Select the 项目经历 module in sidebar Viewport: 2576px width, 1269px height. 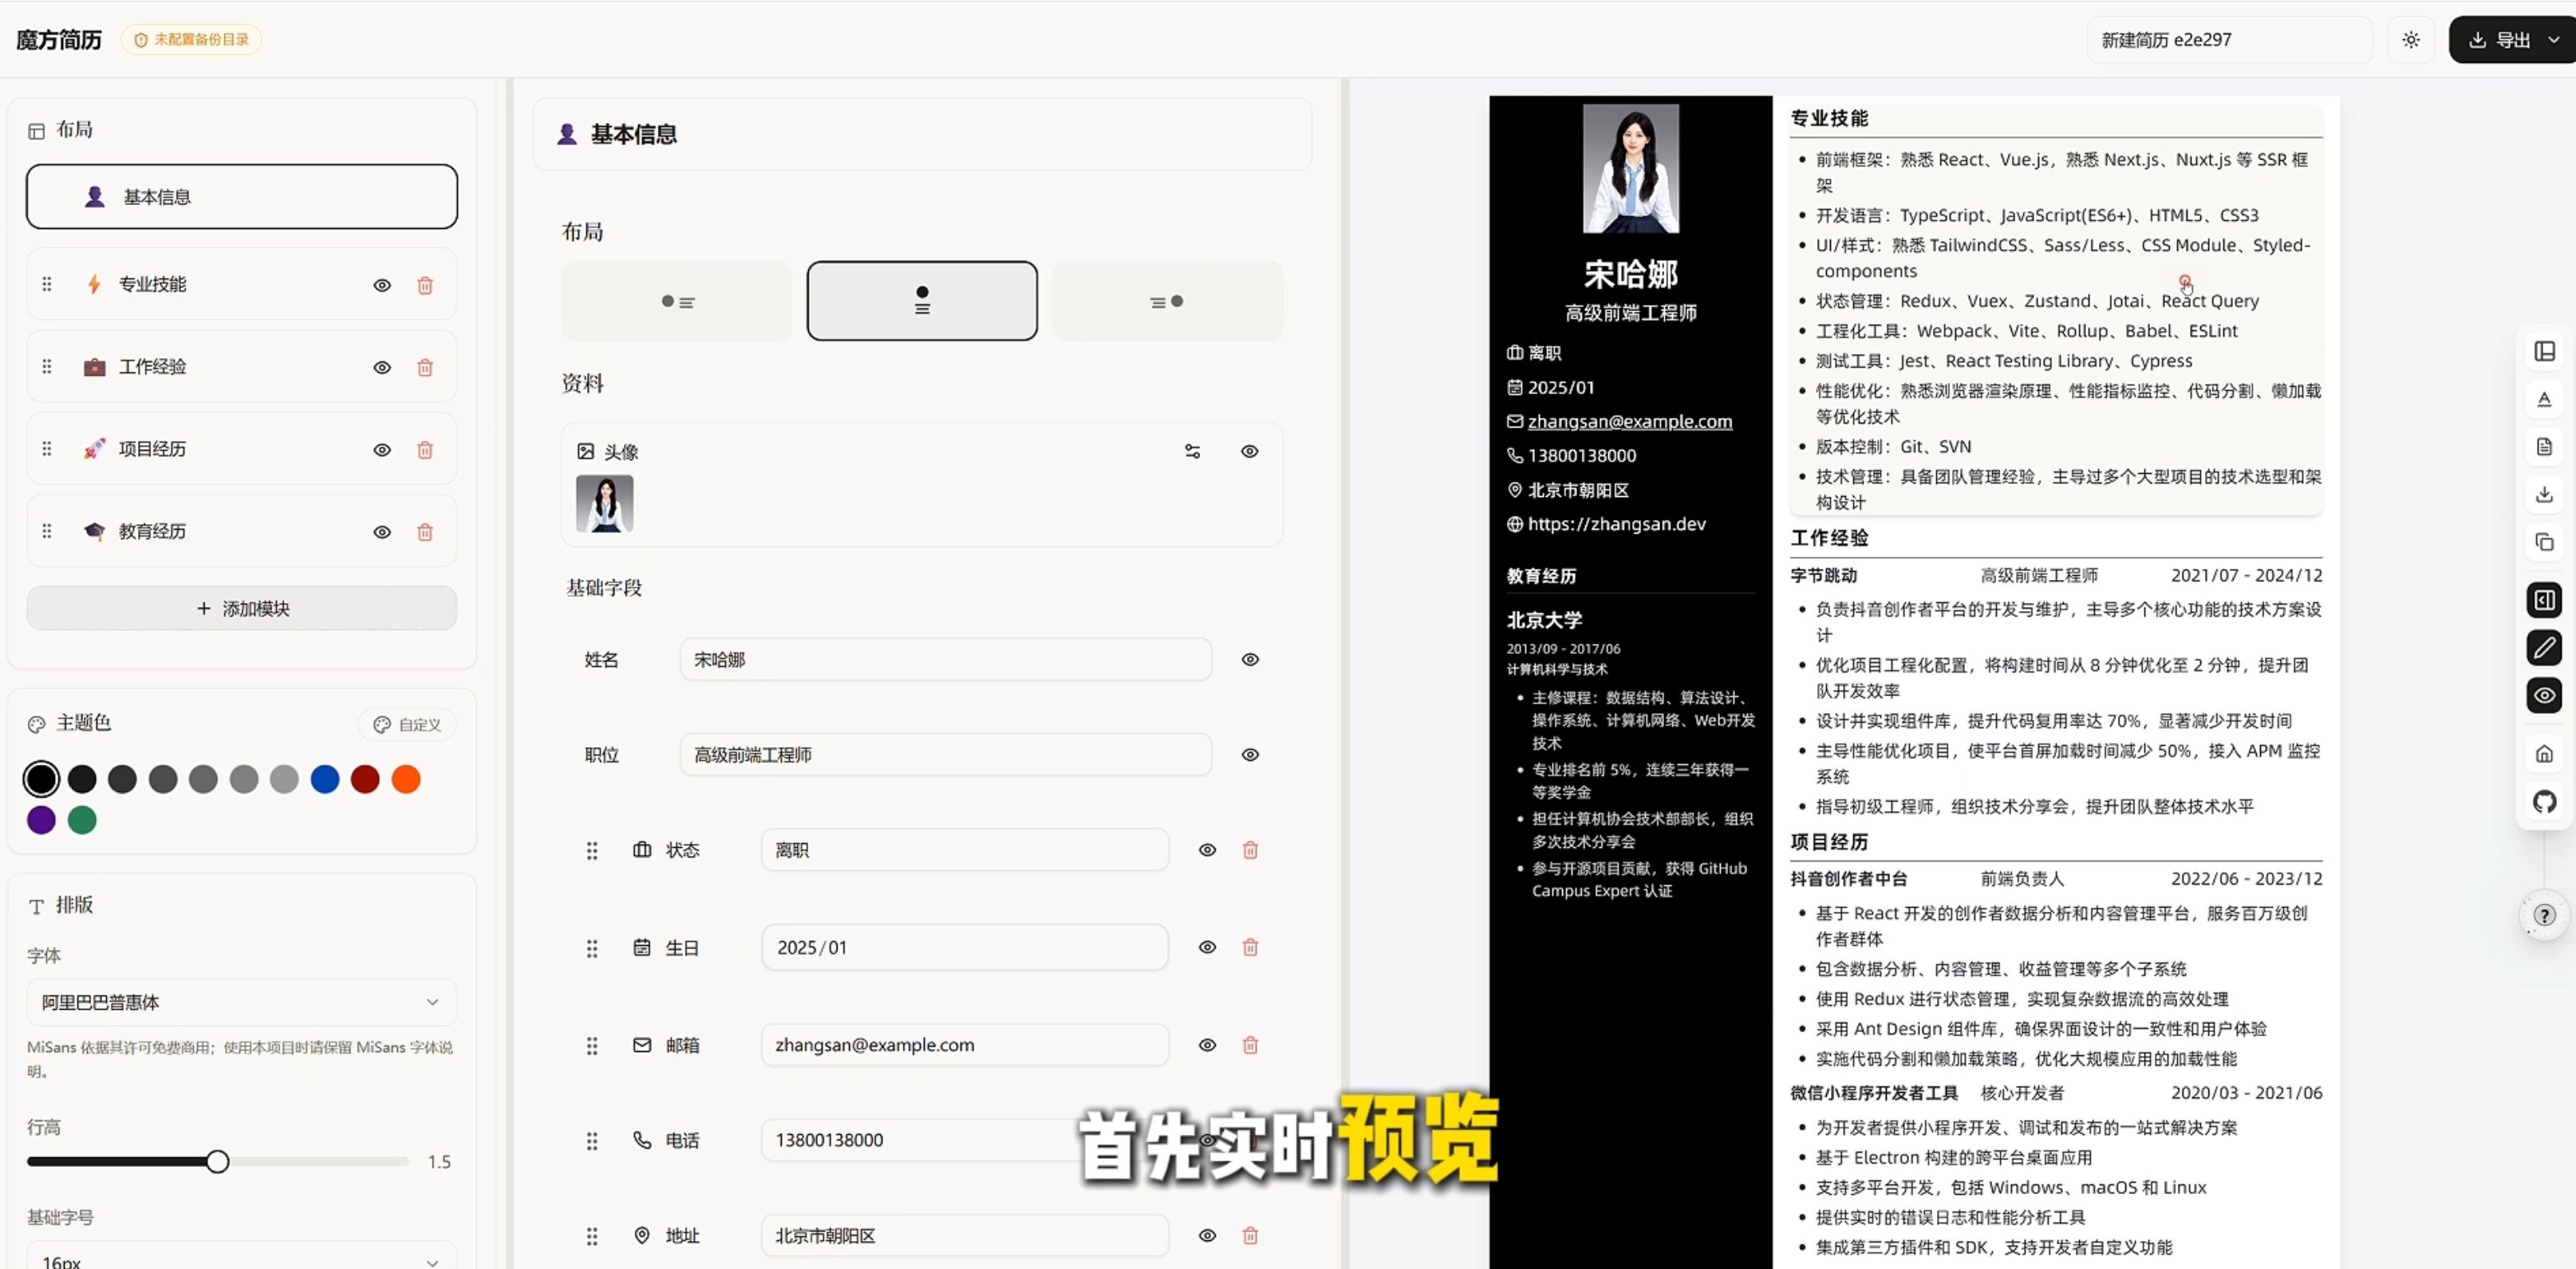tap(152, 449)
